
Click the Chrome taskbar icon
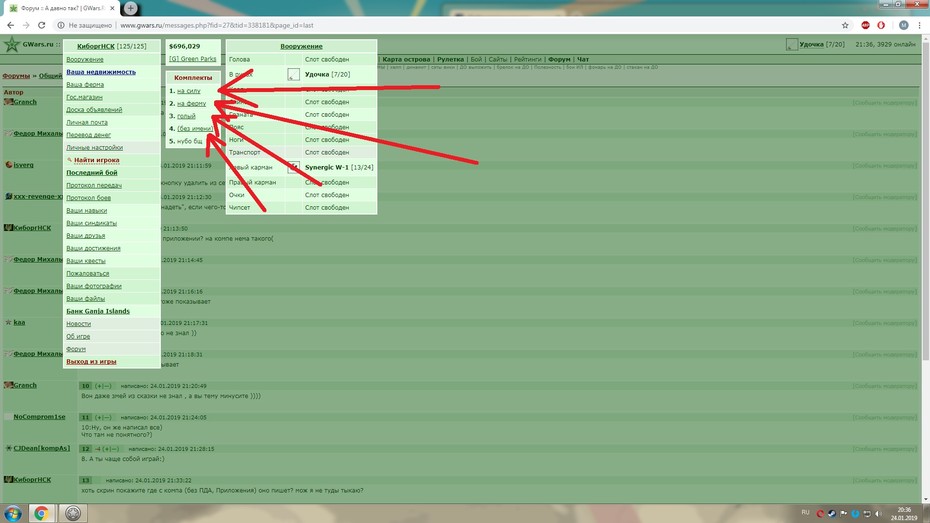pos(41,513)
